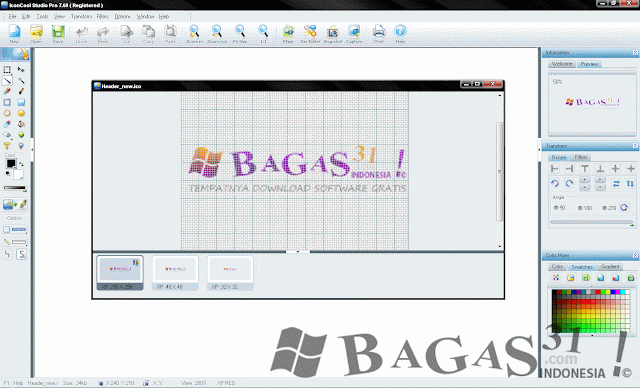Collapse the Information panel
Viewport: 640px width, 388px height.
[635, 52]
